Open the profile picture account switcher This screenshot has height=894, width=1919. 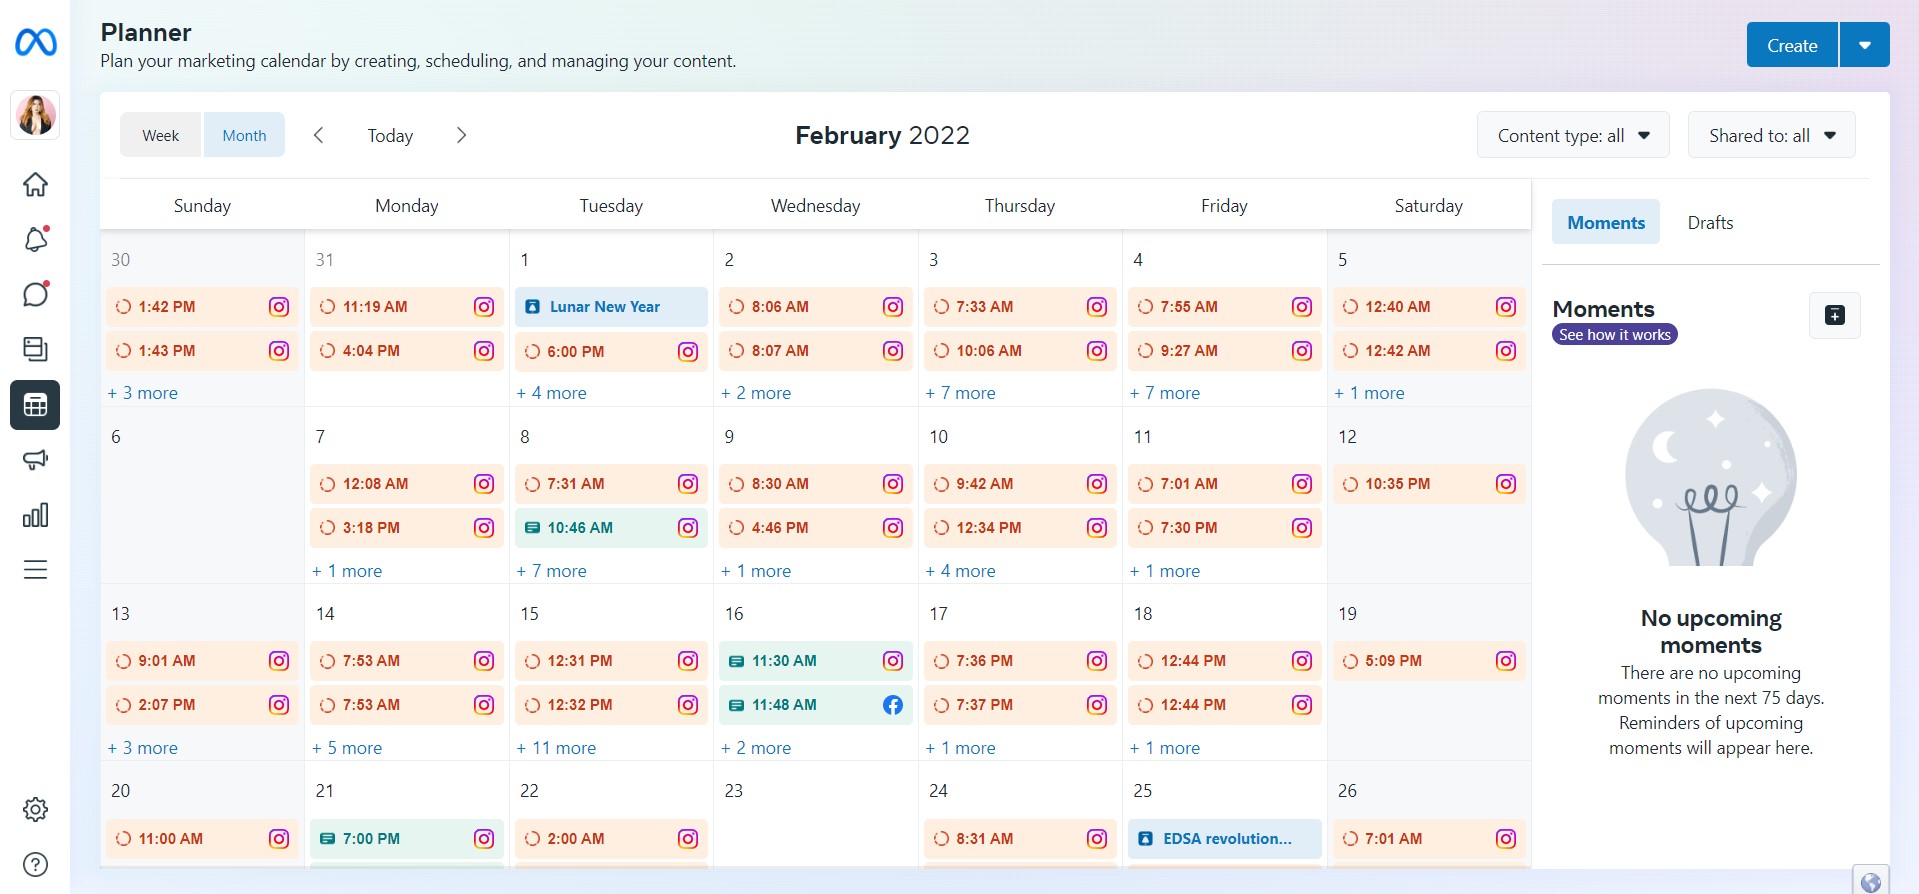click(x=35, y=114)
